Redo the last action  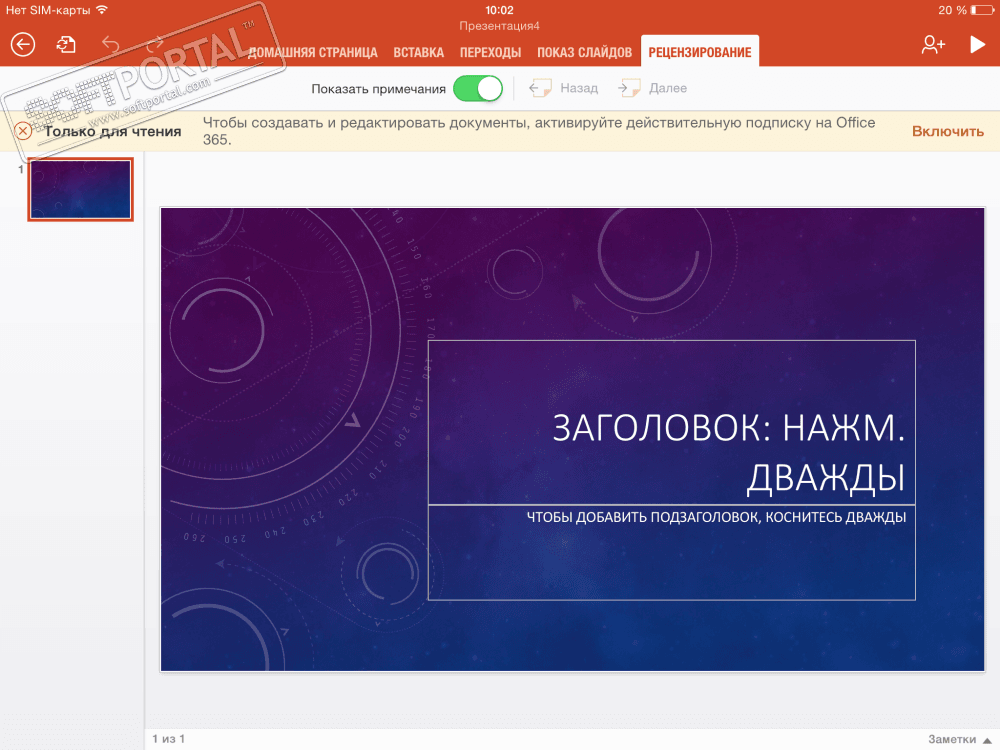pyautogui.click(x=155, y=44)
